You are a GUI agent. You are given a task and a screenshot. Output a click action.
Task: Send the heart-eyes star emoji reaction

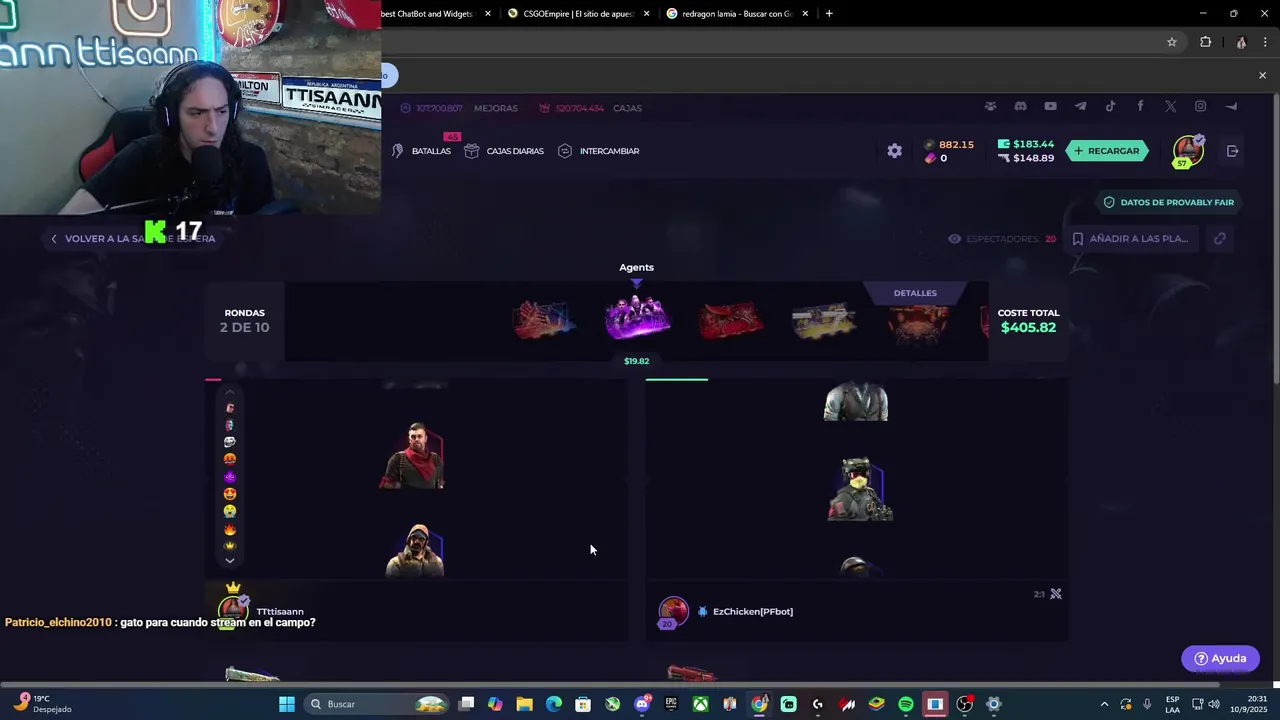(x=230, y=494)
